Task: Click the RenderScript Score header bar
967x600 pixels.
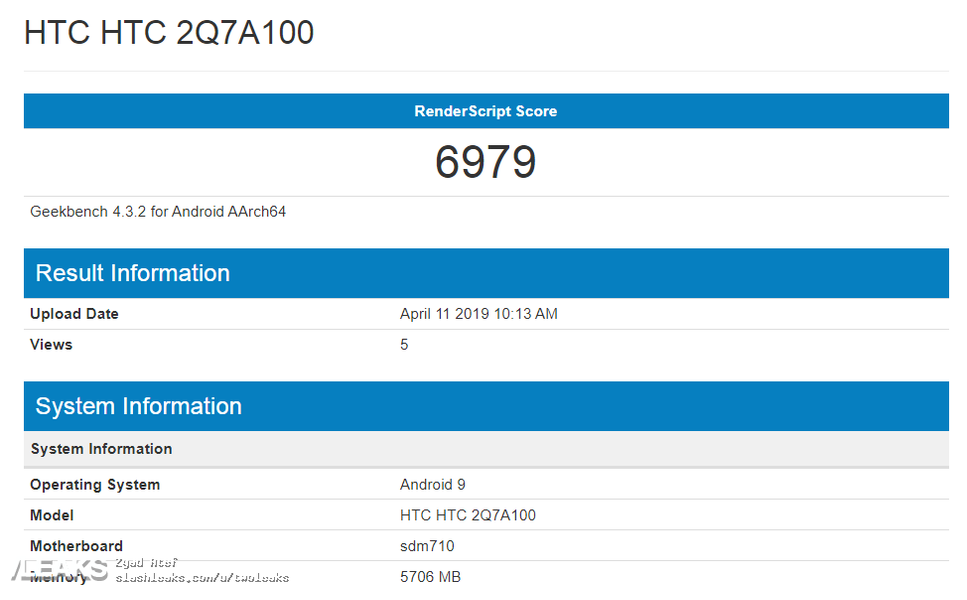Action: point(486,111)
